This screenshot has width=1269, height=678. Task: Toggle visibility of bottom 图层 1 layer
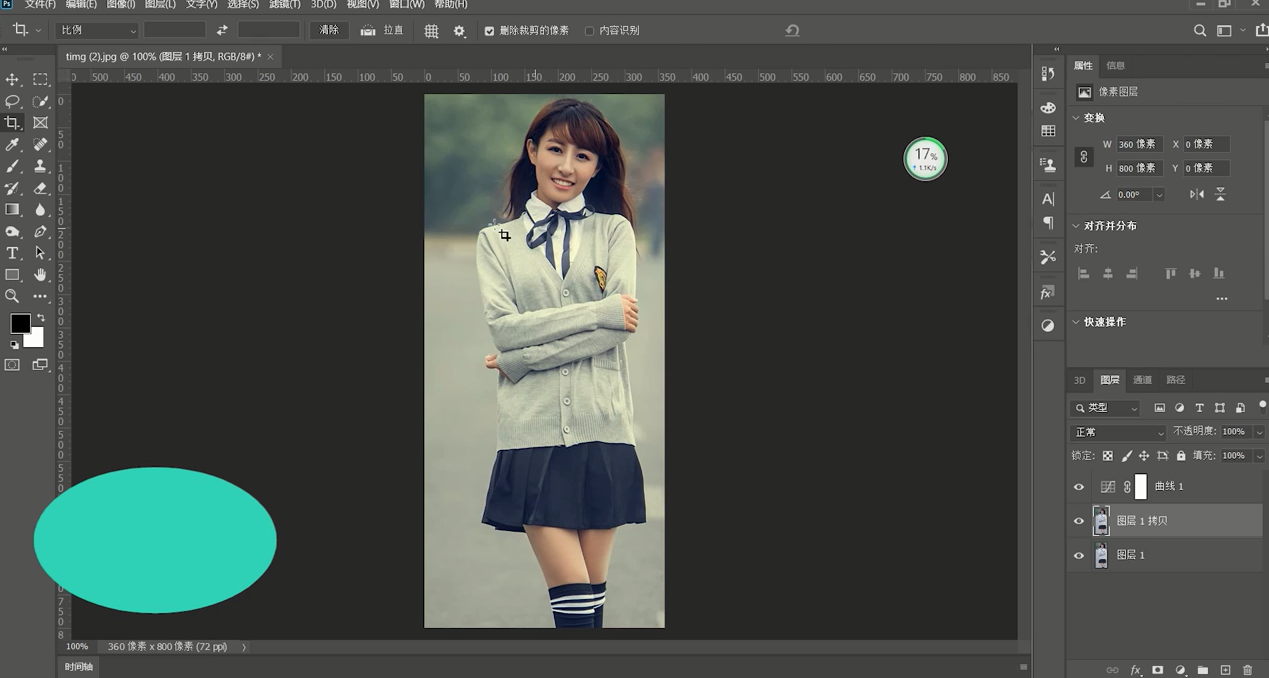[1078, 555]
